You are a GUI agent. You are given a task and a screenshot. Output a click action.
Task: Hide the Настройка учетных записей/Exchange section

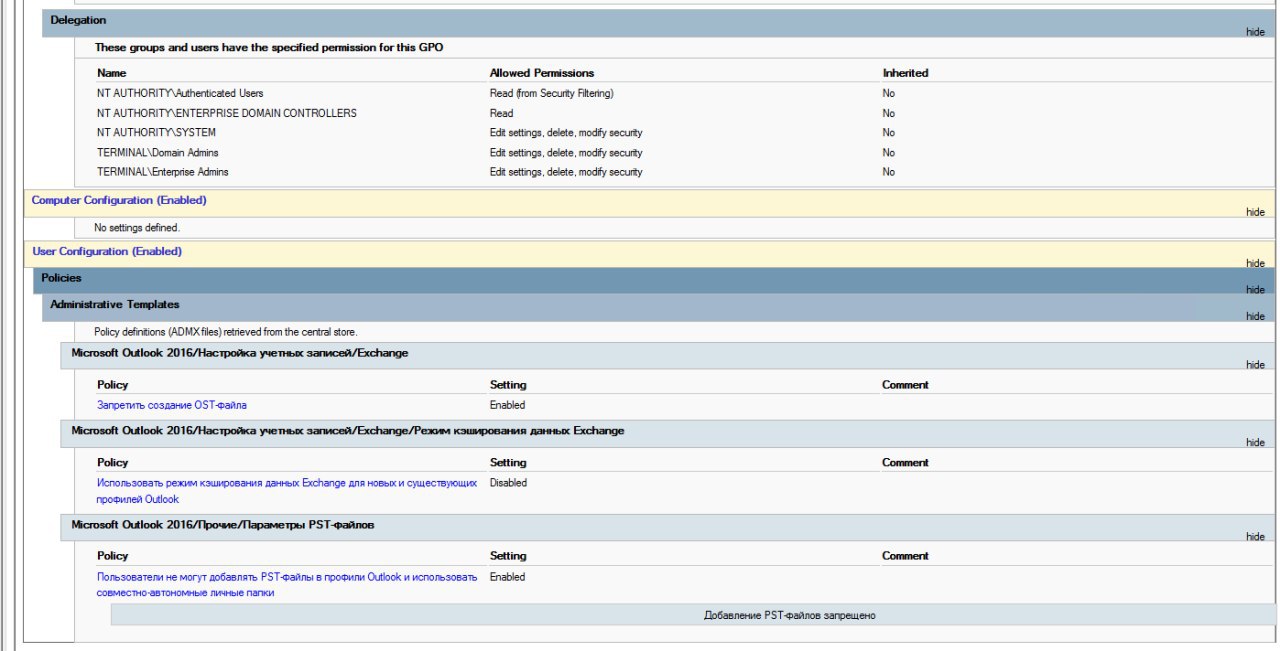1255,365
